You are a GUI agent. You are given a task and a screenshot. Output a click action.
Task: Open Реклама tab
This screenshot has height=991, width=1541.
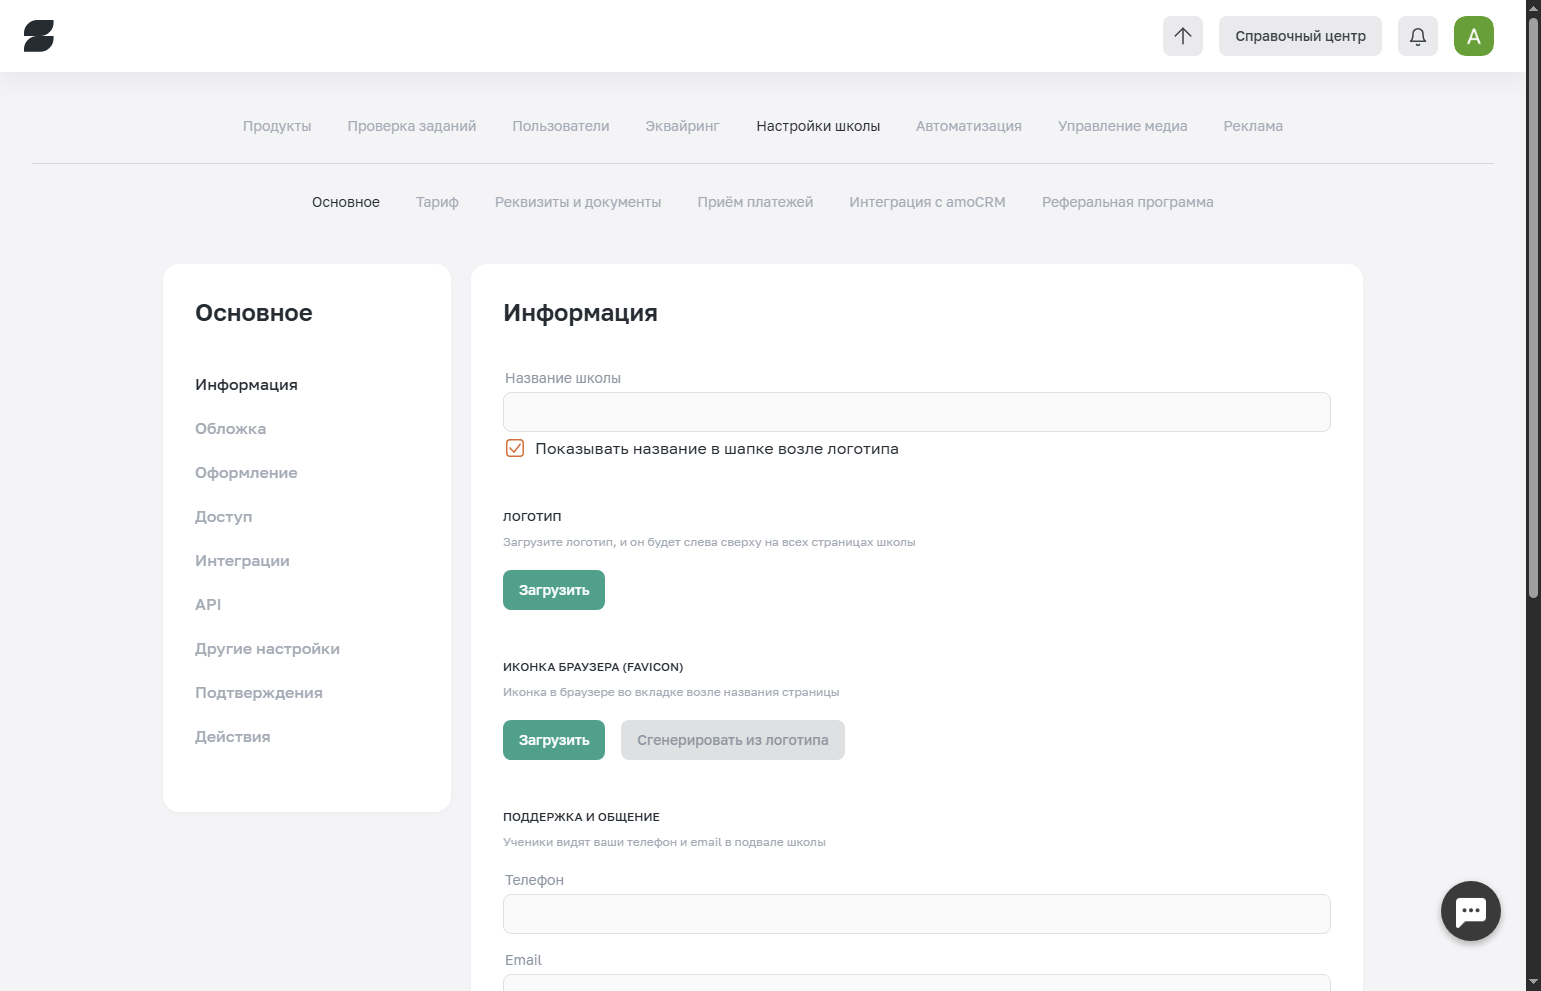tap(1253, 126)
